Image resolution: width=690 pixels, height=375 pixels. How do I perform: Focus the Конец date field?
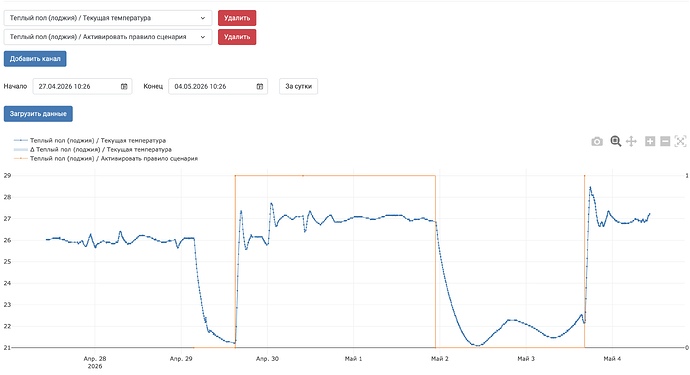pyautogui.click(x=218, y=86)
